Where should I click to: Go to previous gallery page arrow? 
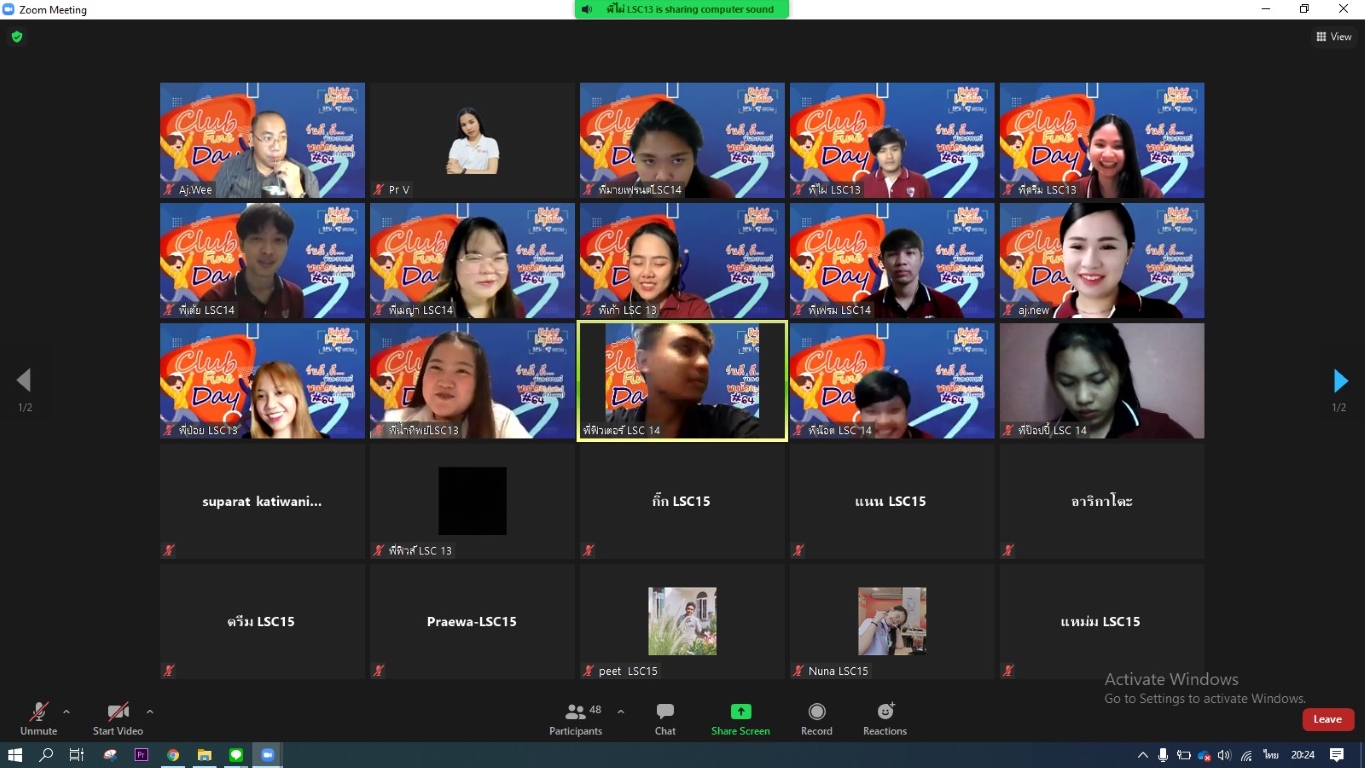pos(24,381)
